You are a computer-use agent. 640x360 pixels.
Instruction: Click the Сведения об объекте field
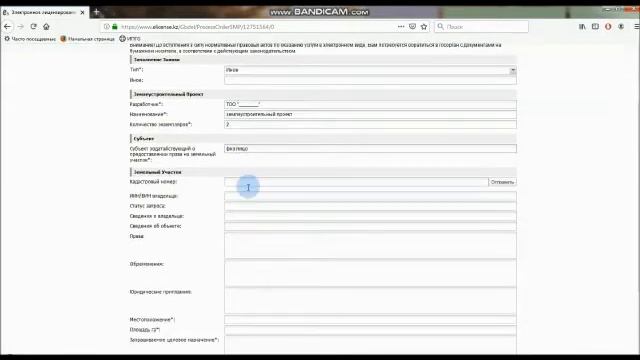[370, 226]
